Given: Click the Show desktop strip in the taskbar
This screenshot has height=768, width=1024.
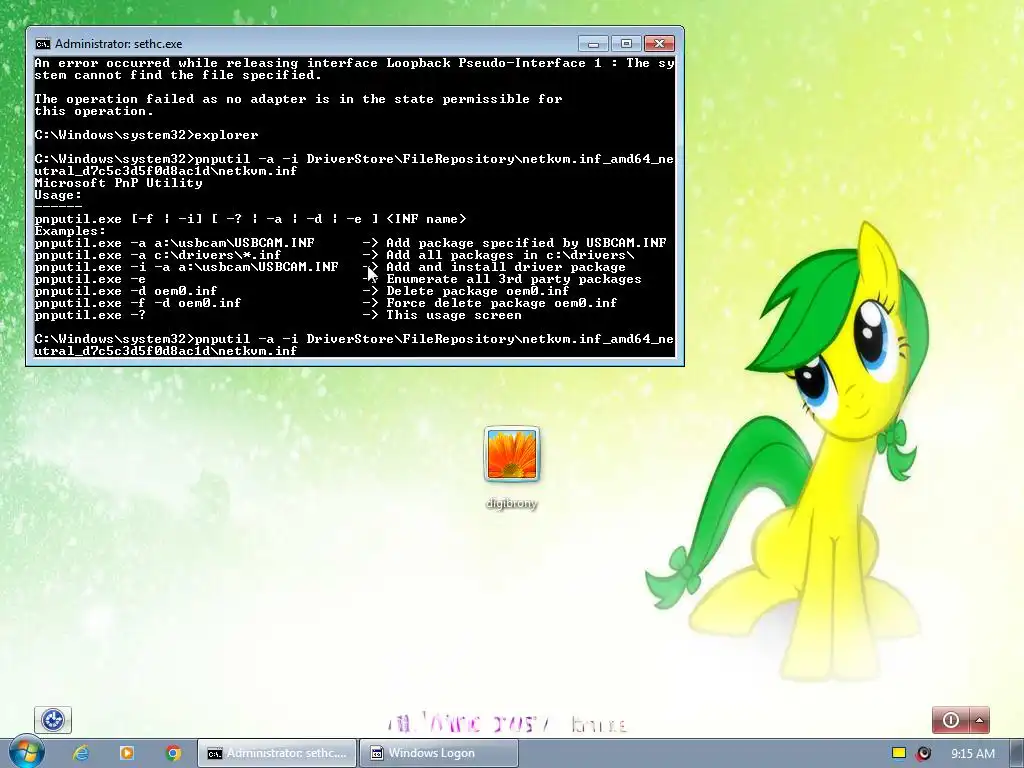Looking at the screenshot, I should pyautogui.click(x=1019, y=753).
